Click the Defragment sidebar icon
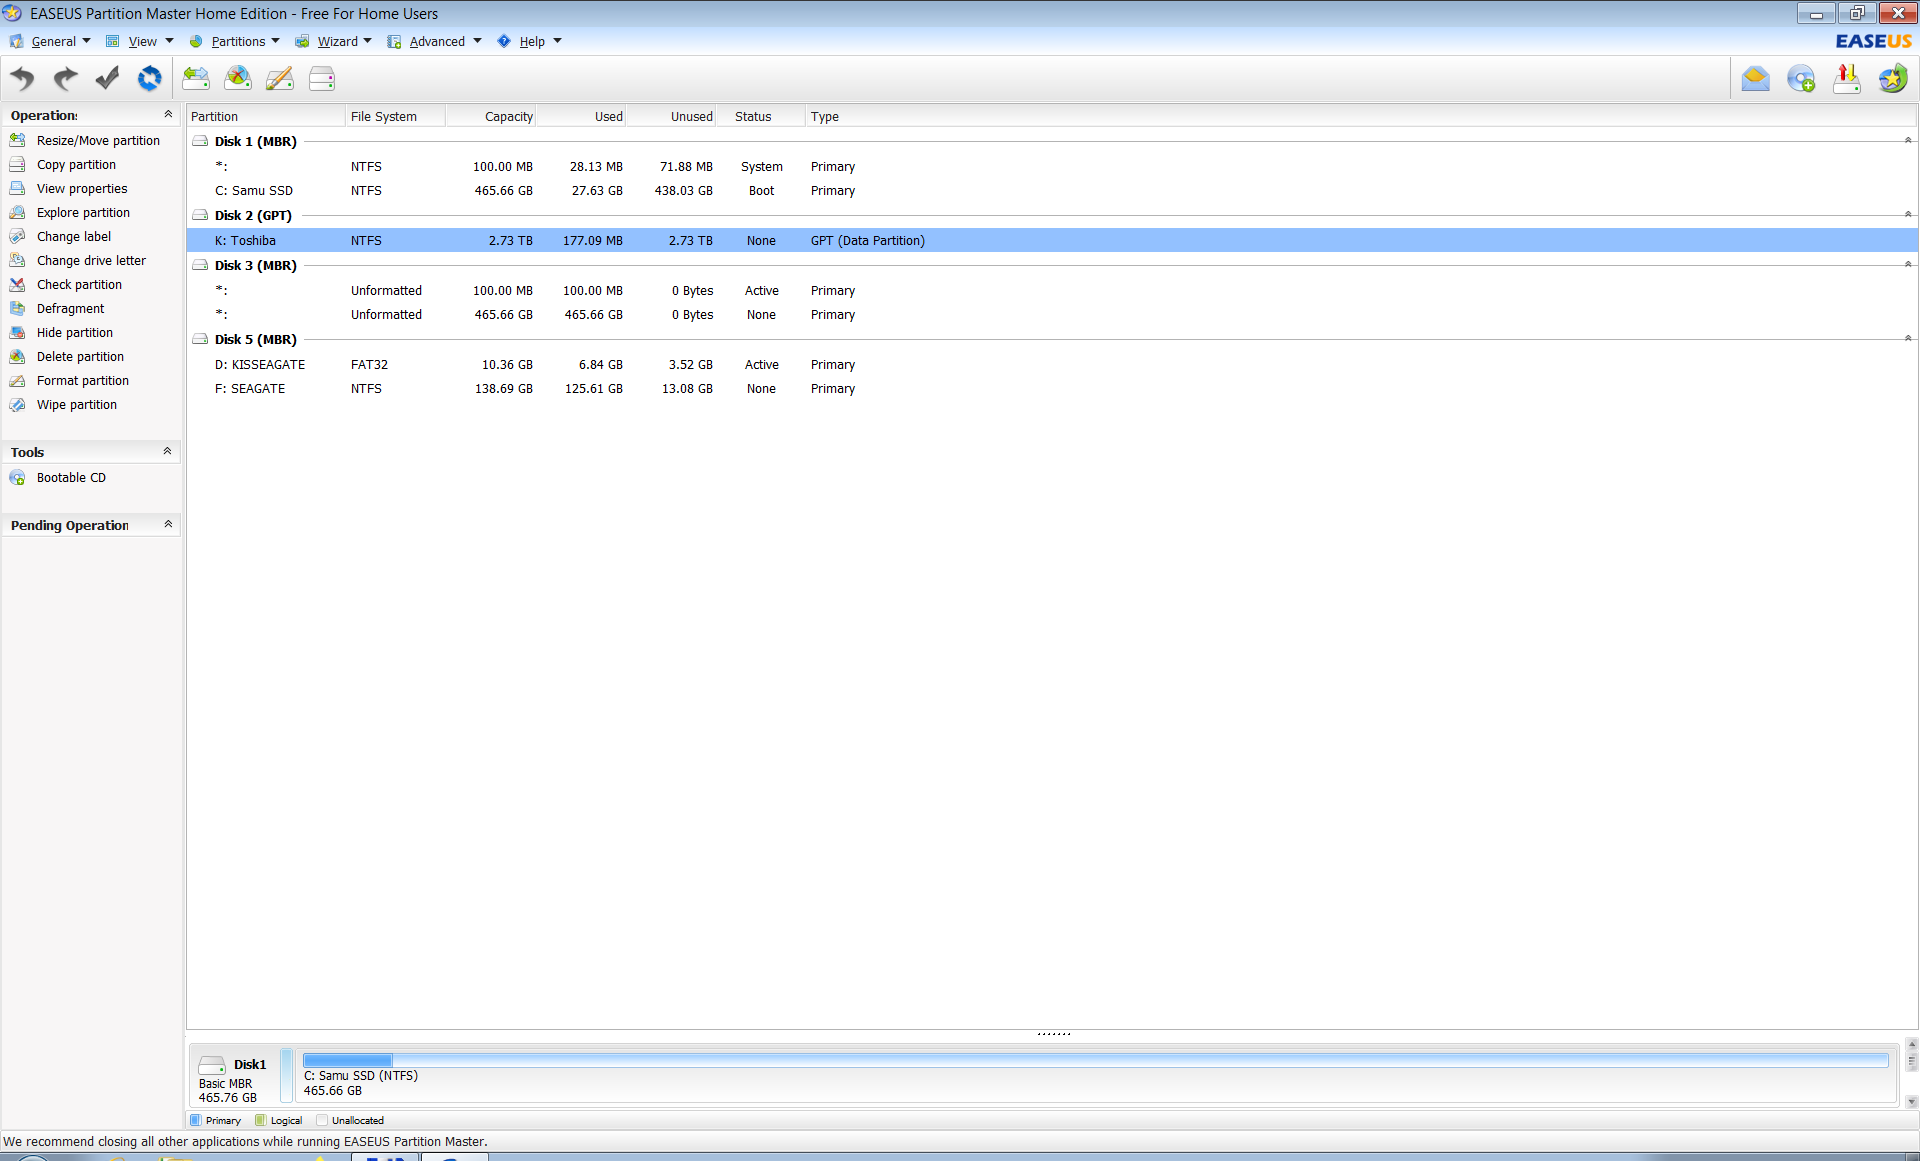The image size is (1920, 1161). [17, 308]
